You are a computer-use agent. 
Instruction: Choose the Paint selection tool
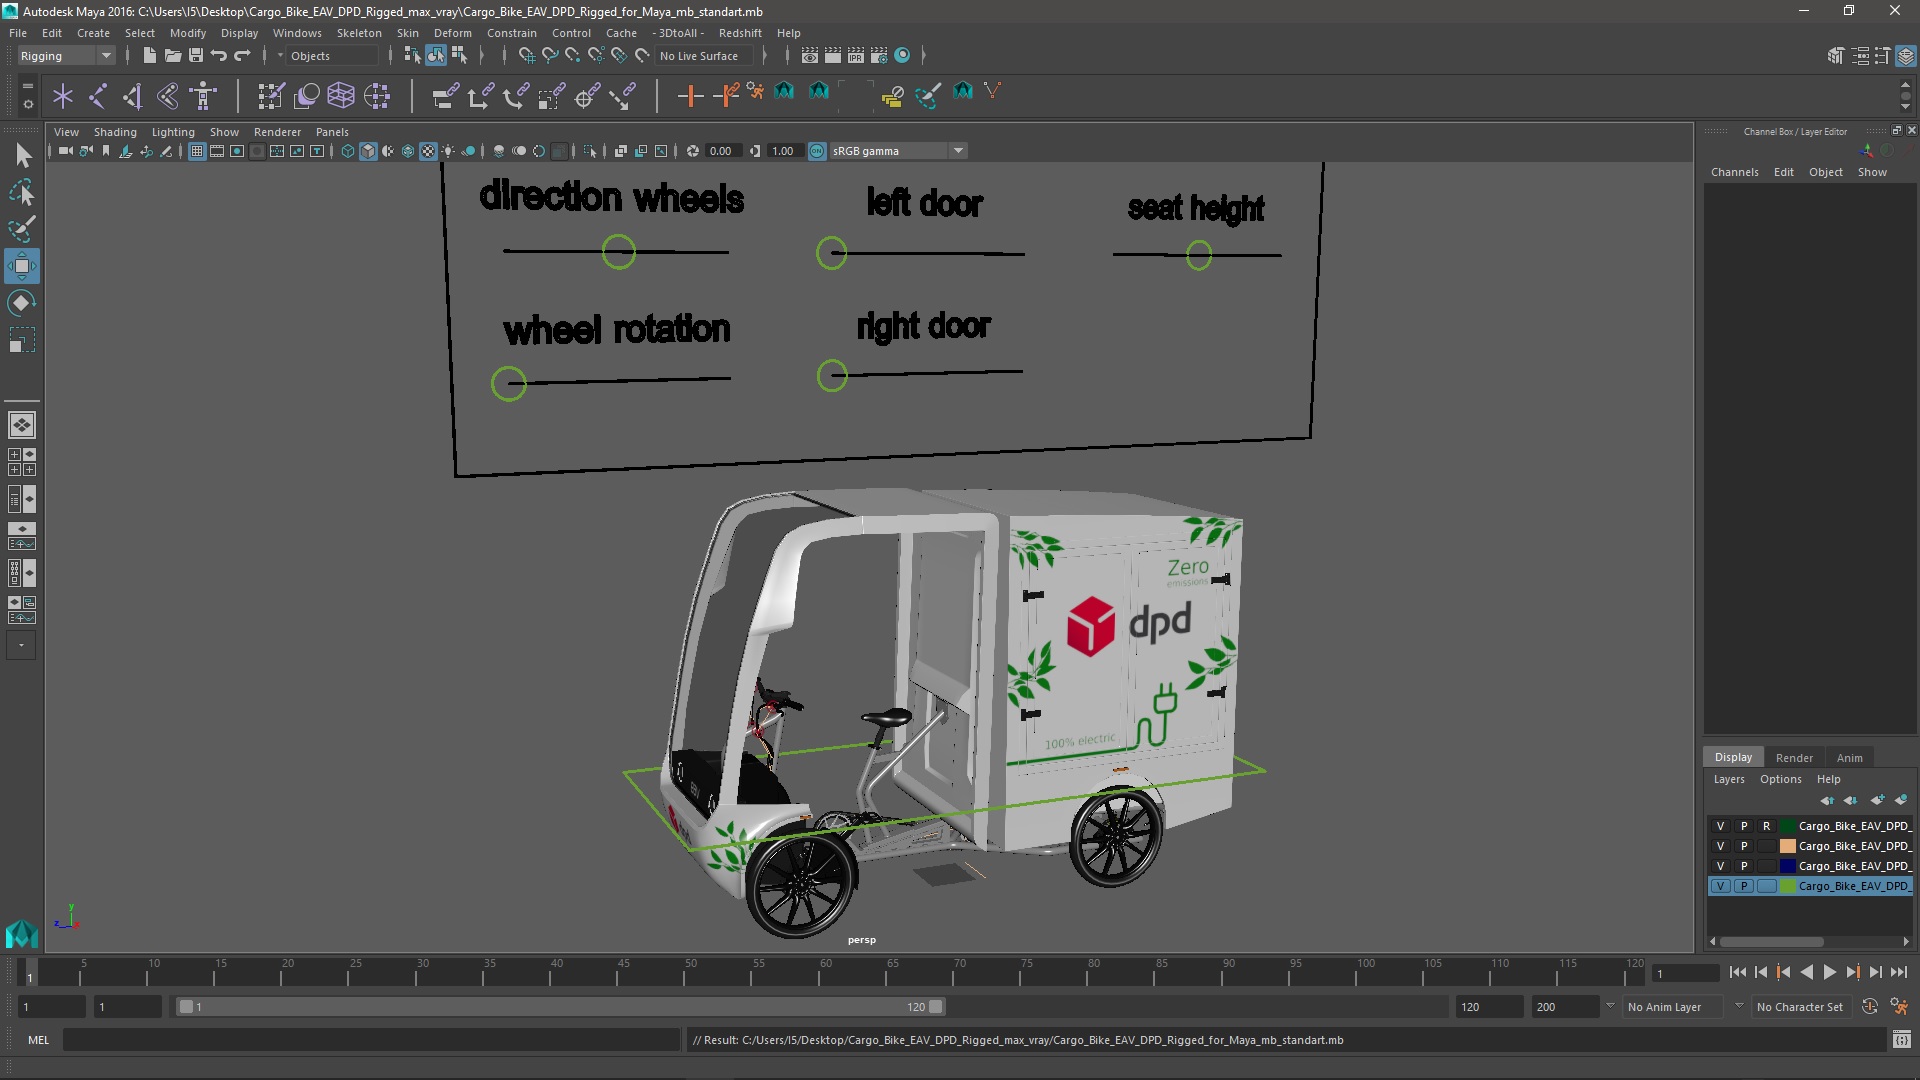(x=22, y=229)
